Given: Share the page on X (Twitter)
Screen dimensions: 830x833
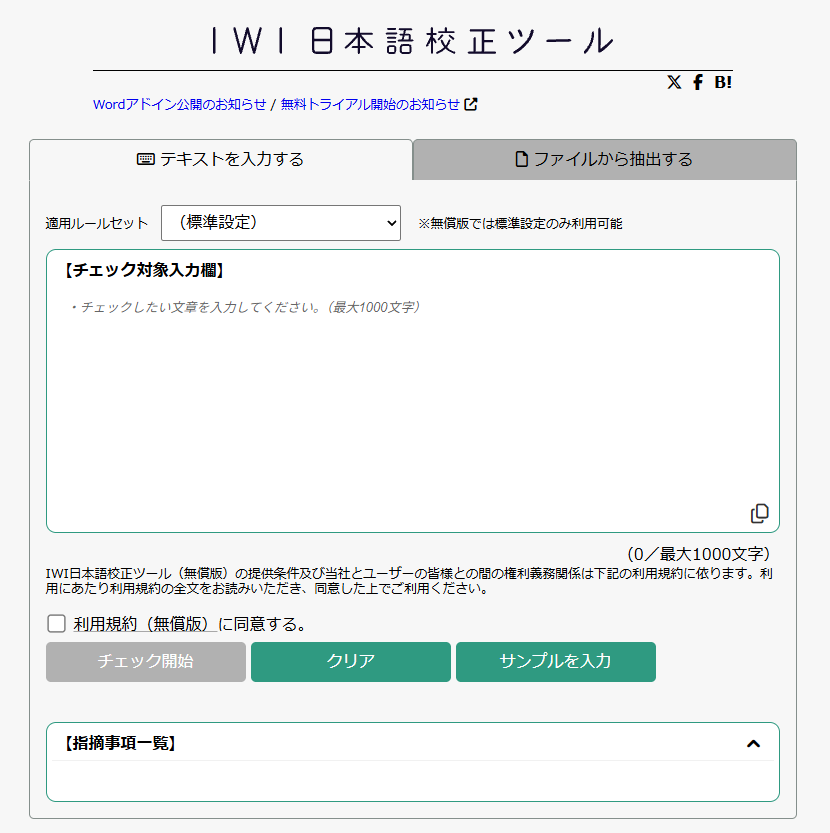Looking at the screenshot, I should coord(674,82).
